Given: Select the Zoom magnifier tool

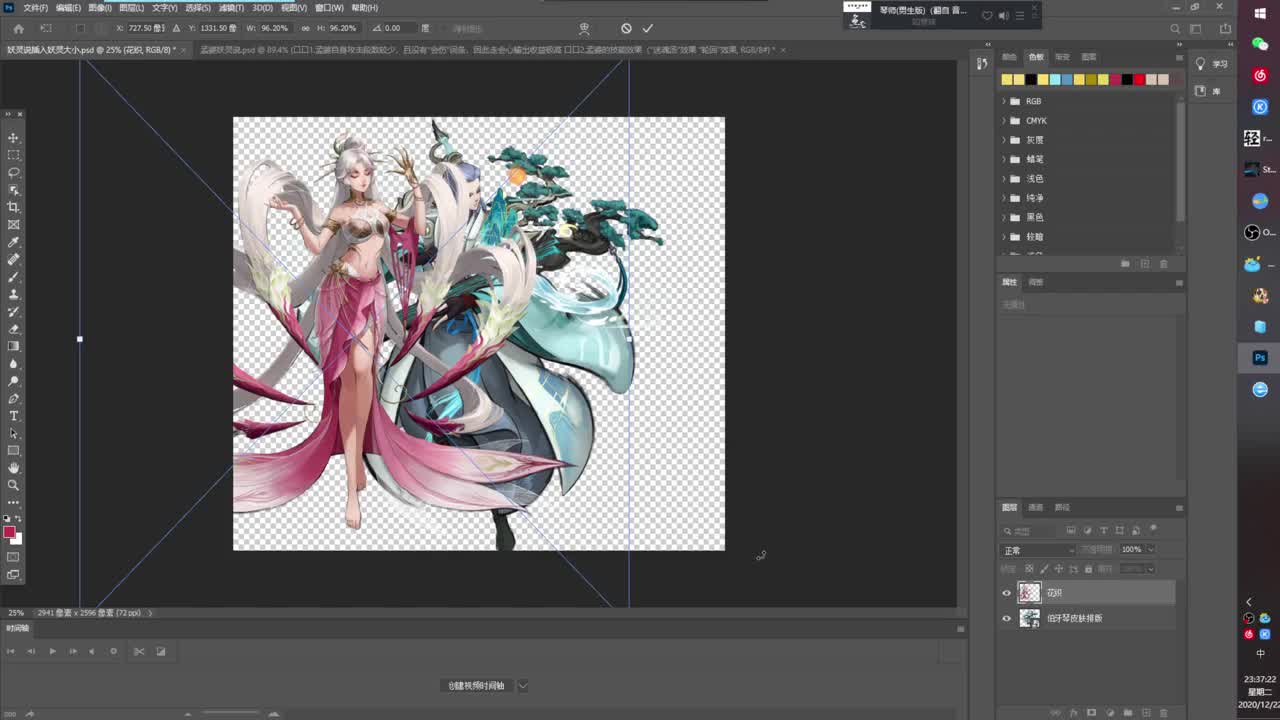Looking at the screenshot, I should click(13, 485).
